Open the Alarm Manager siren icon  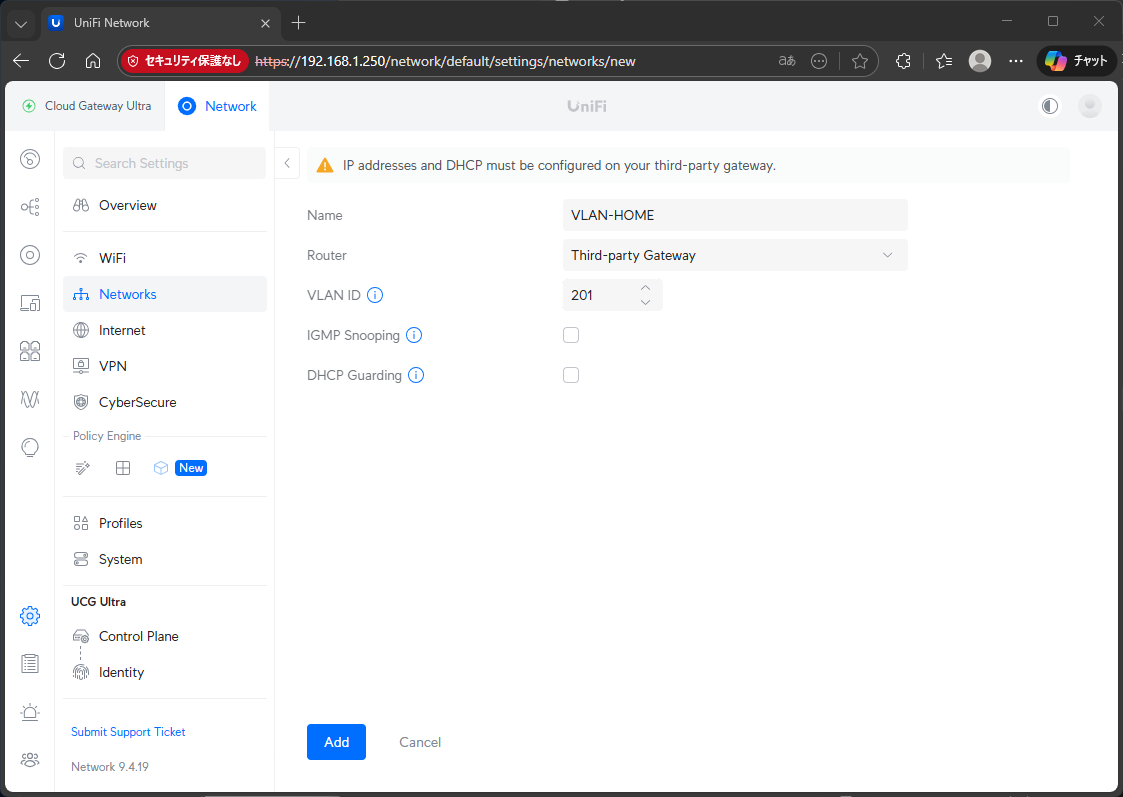[x=30, y=712]
